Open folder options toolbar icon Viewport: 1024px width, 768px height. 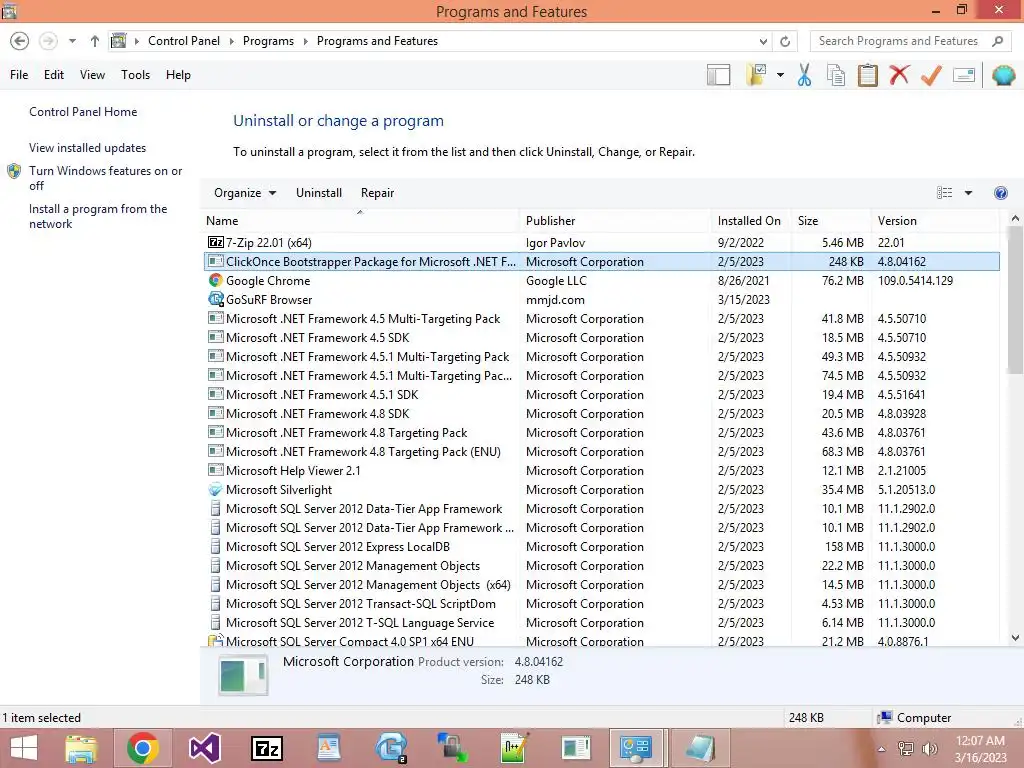[756, 75]
